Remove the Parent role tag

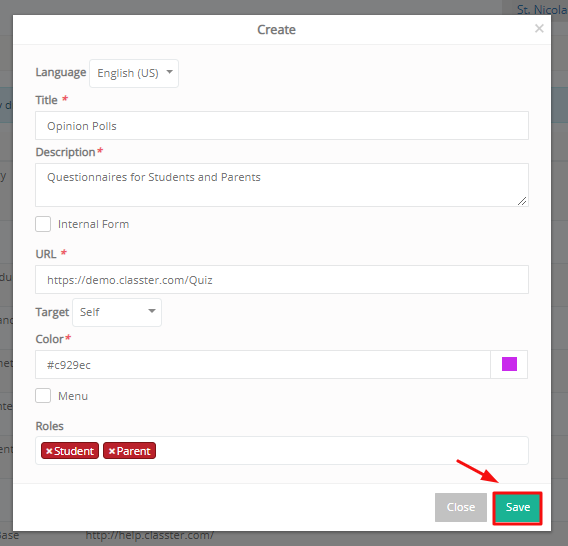click(112, 451)
